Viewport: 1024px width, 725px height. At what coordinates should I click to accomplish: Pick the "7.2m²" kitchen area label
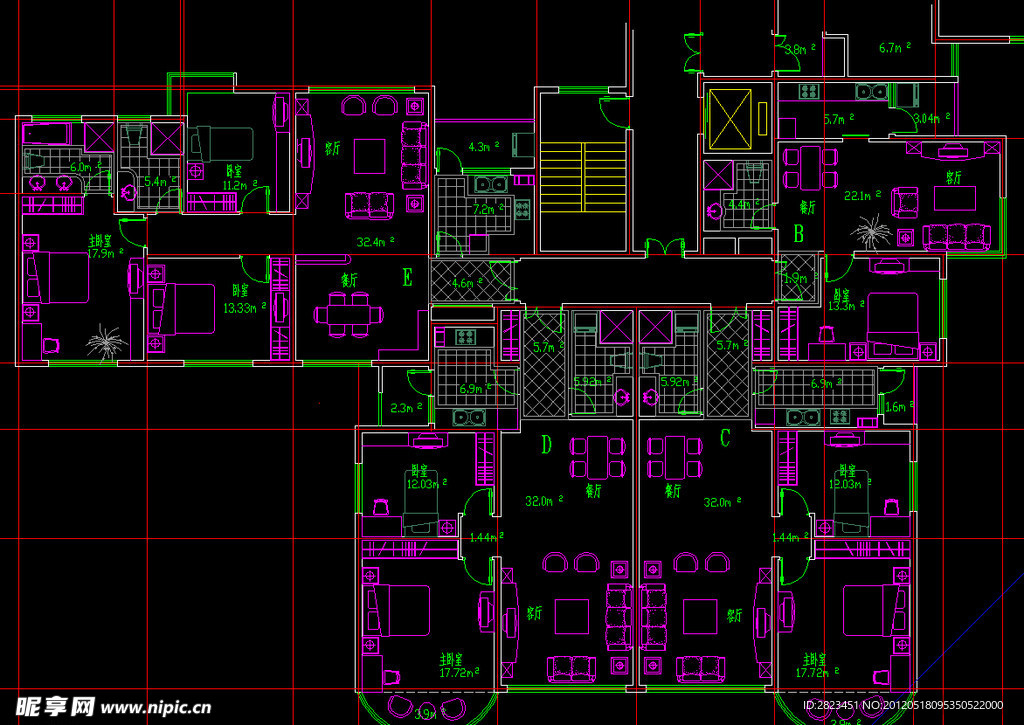coord(488,209)
